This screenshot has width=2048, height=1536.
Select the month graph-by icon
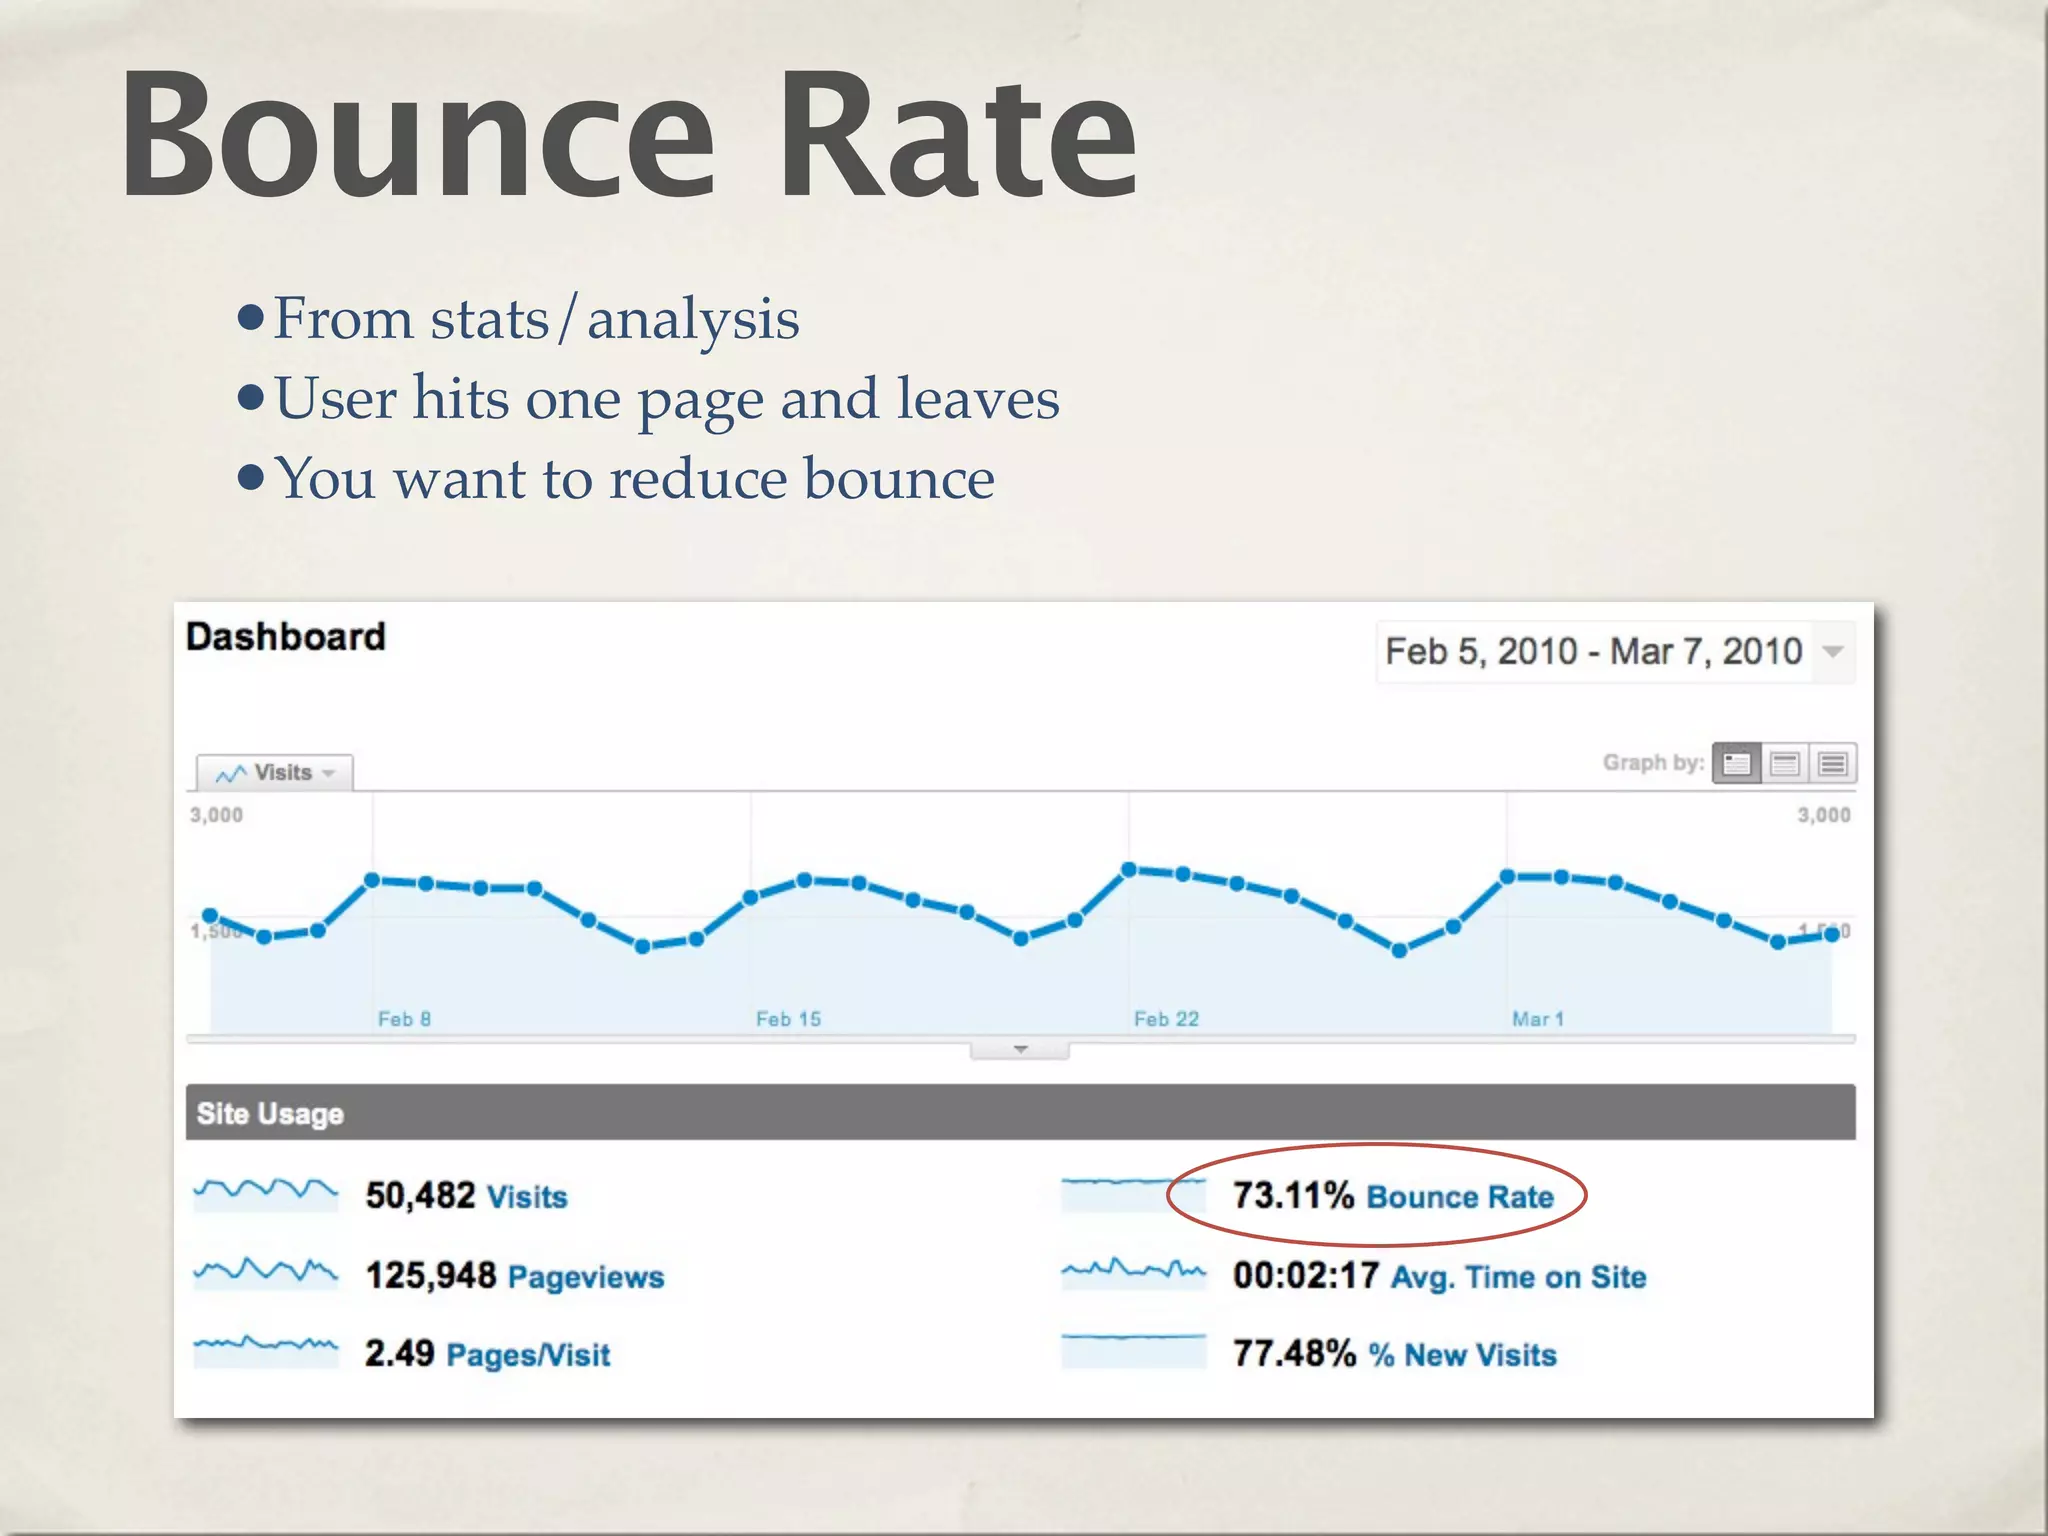click(1832, 764)
